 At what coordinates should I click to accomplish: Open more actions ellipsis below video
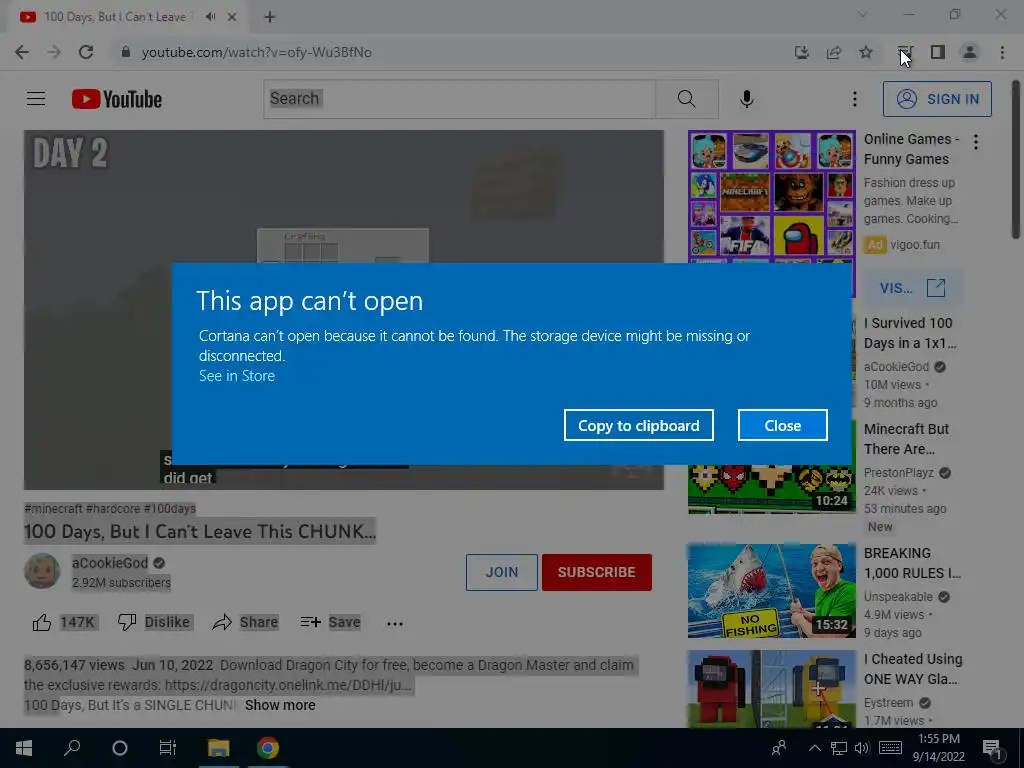point(394,623)
